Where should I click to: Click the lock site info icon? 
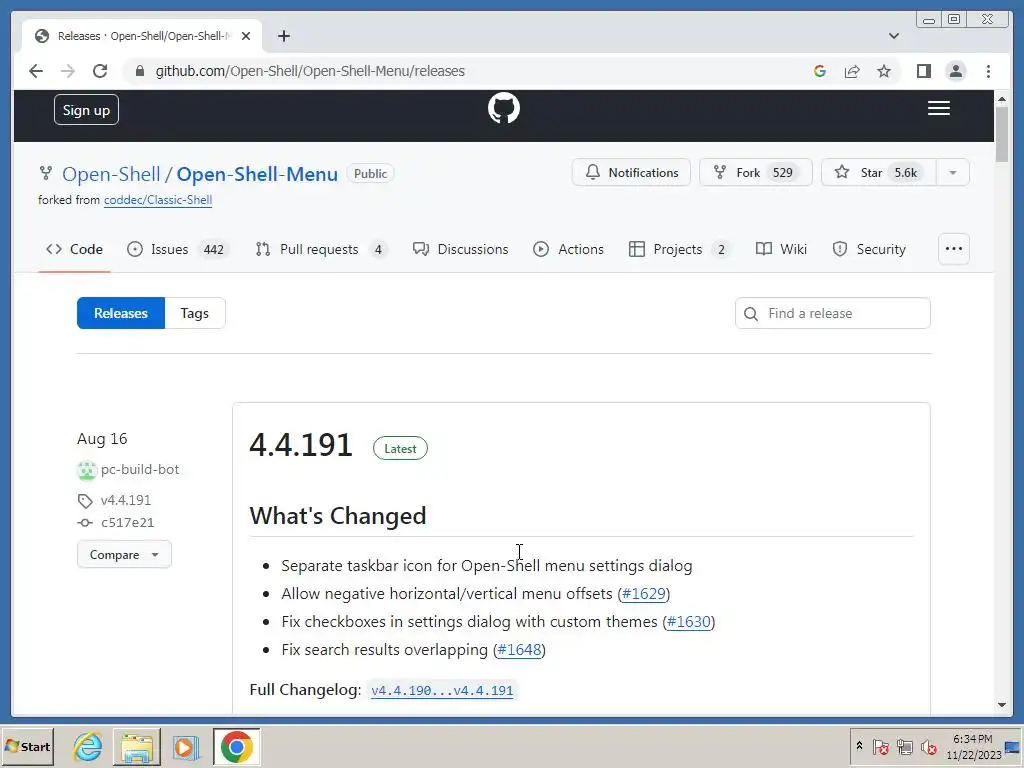coord(140,71)
